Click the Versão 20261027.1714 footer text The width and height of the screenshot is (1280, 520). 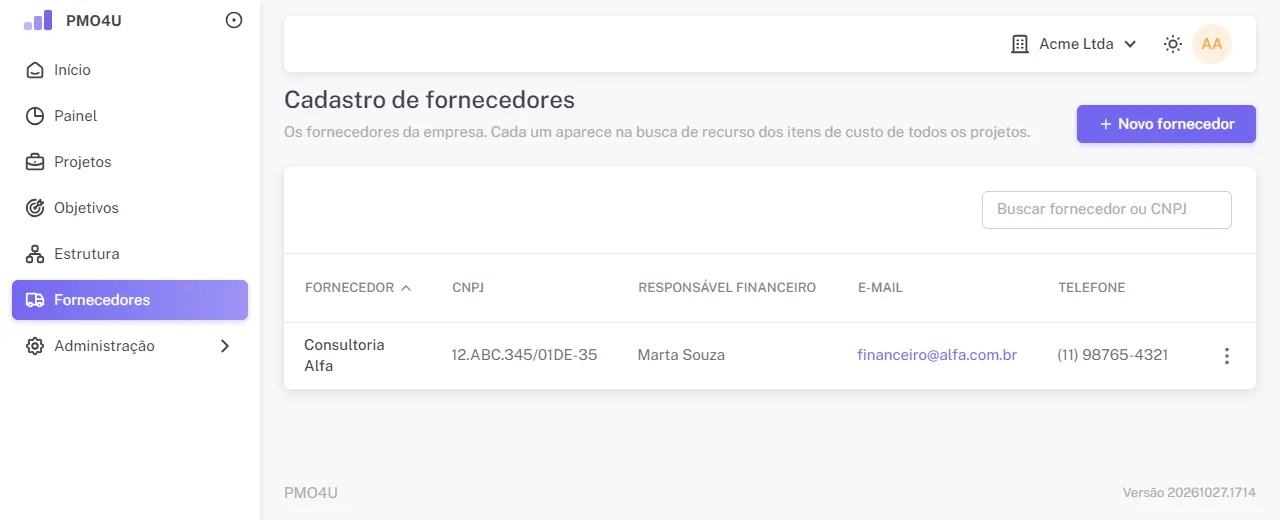[x=1189, y=493]
